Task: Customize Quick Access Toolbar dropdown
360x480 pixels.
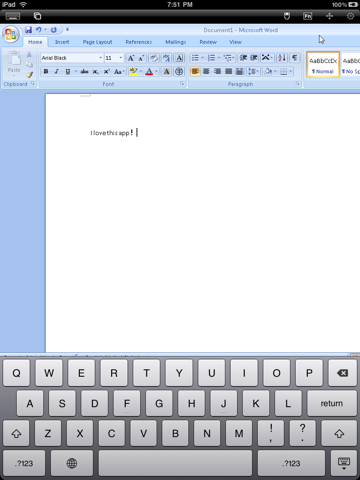Action: coord(67,30)
